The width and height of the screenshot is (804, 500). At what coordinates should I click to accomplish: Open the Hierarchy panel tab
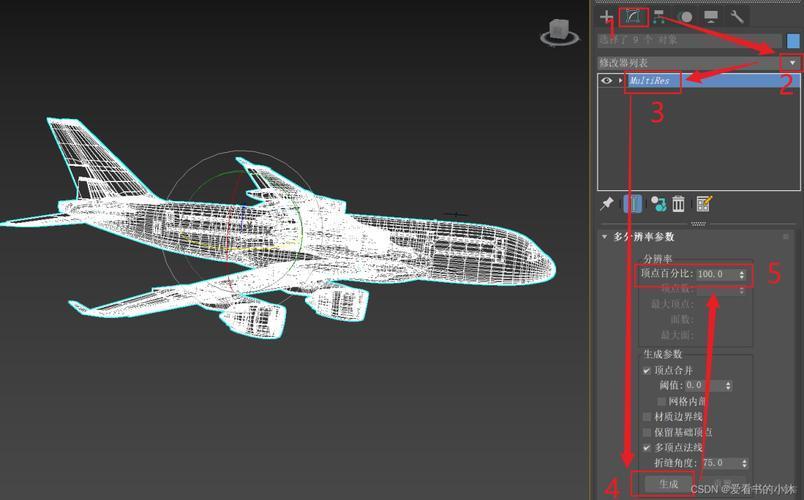(659, 16)
